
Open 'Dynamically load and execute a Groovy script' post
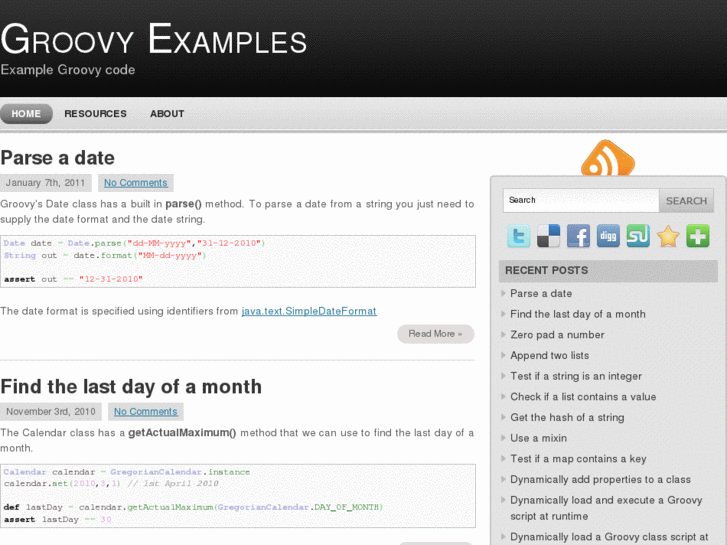coord(606,508)
